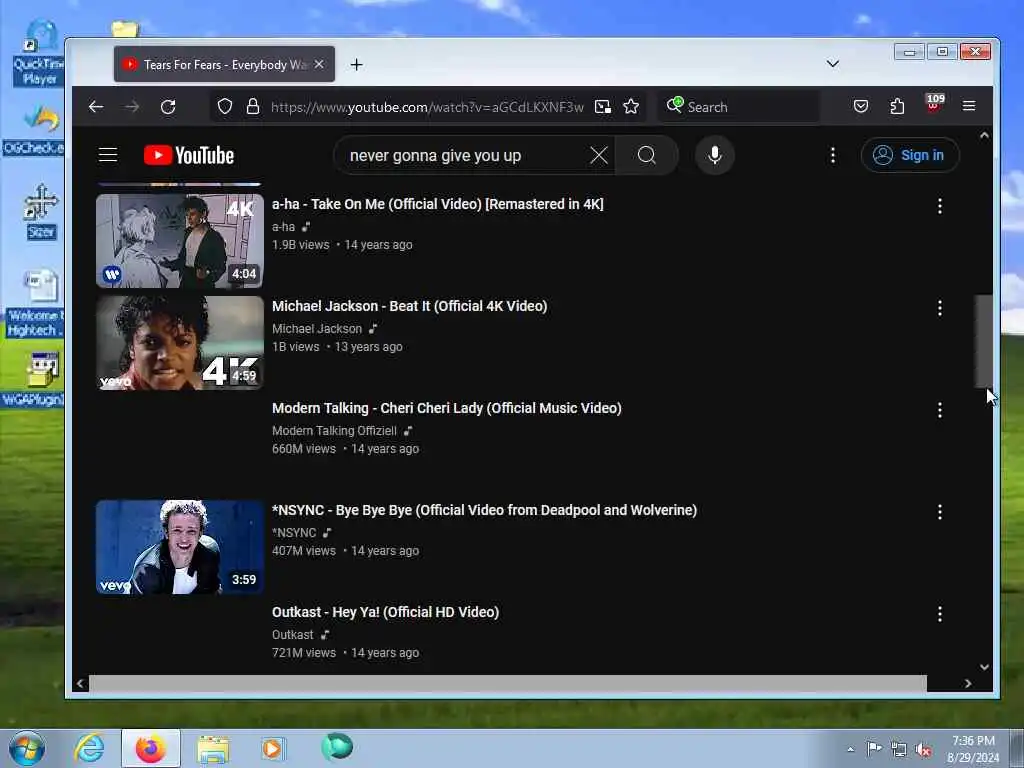The width and height of the screenshot is (1024, 768).
Task: Open NSYNC Bye Bye Bye video title
Action: coord(484,509)
